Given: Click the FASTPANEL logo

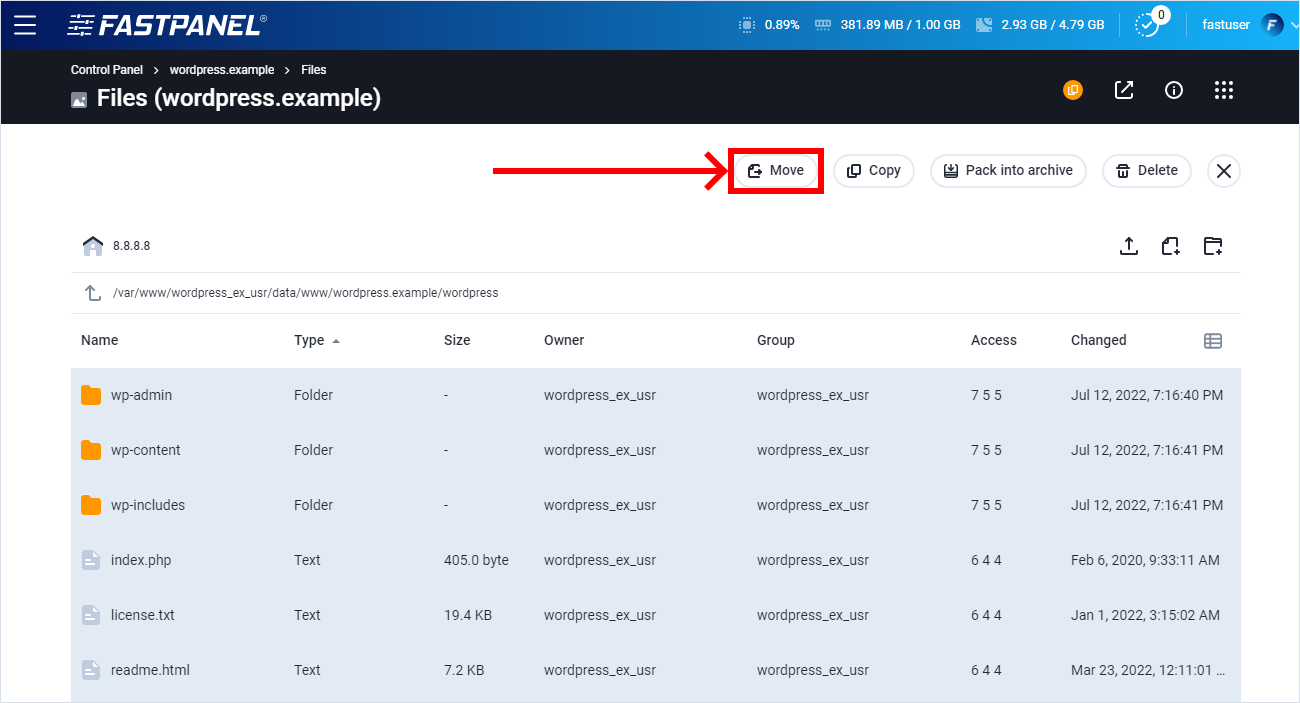Looking at the screenshot, I should 166,25.
